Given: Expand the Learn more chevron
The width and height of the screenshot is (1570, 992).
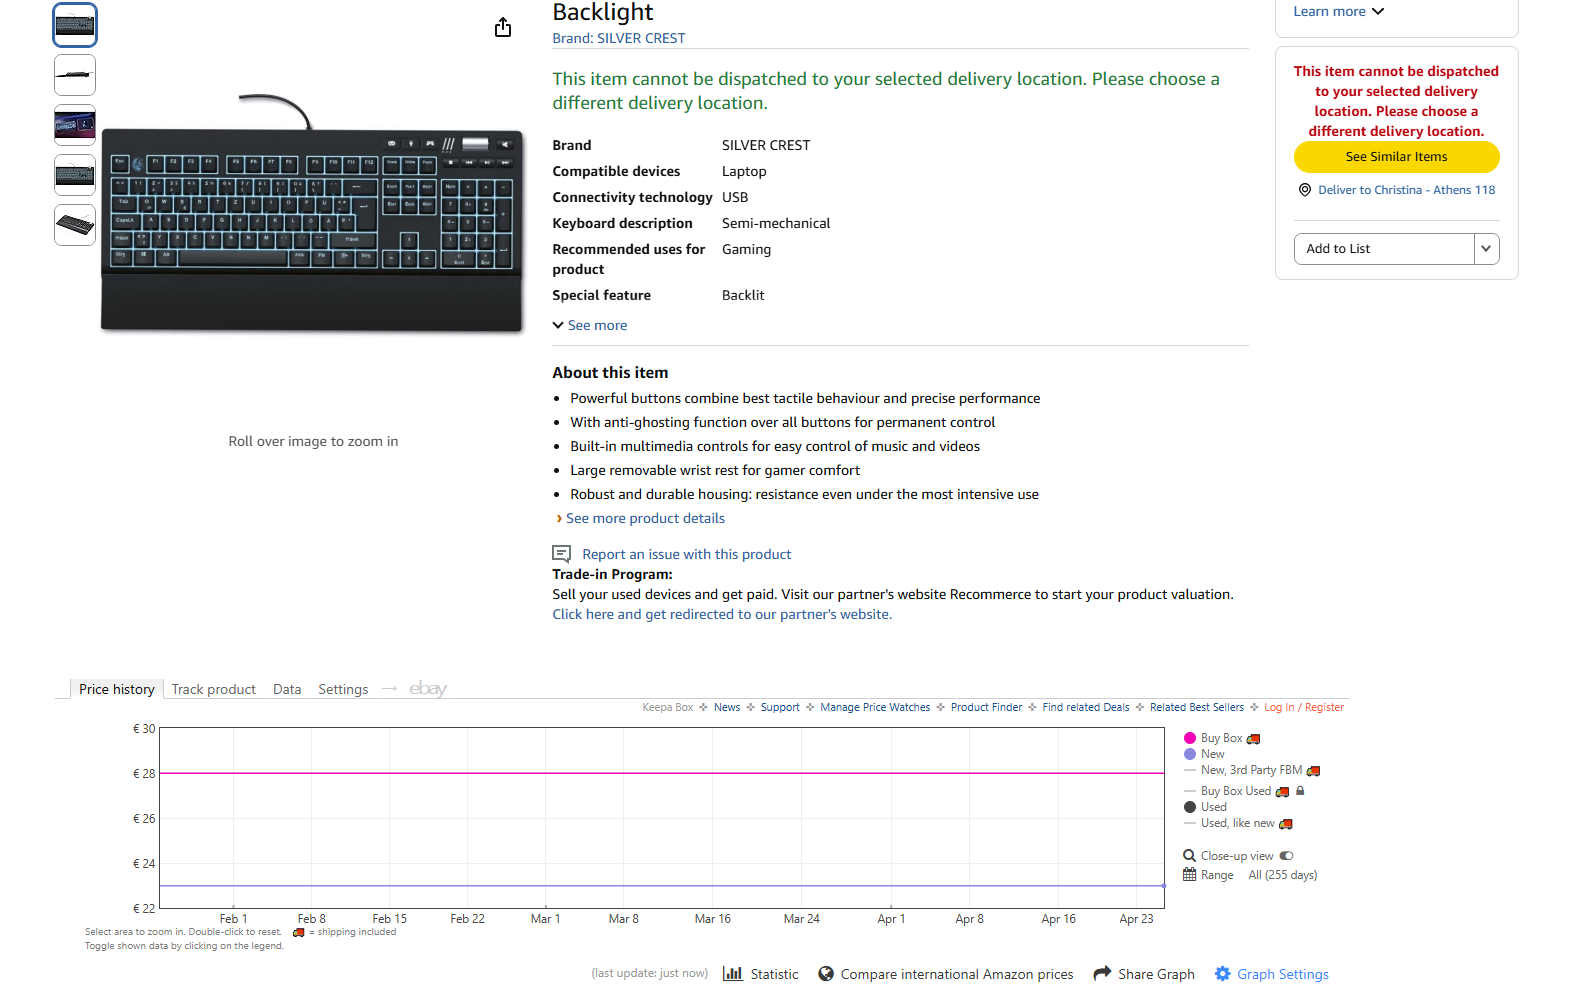Looking at the screenshot, I should [1378, 12].
